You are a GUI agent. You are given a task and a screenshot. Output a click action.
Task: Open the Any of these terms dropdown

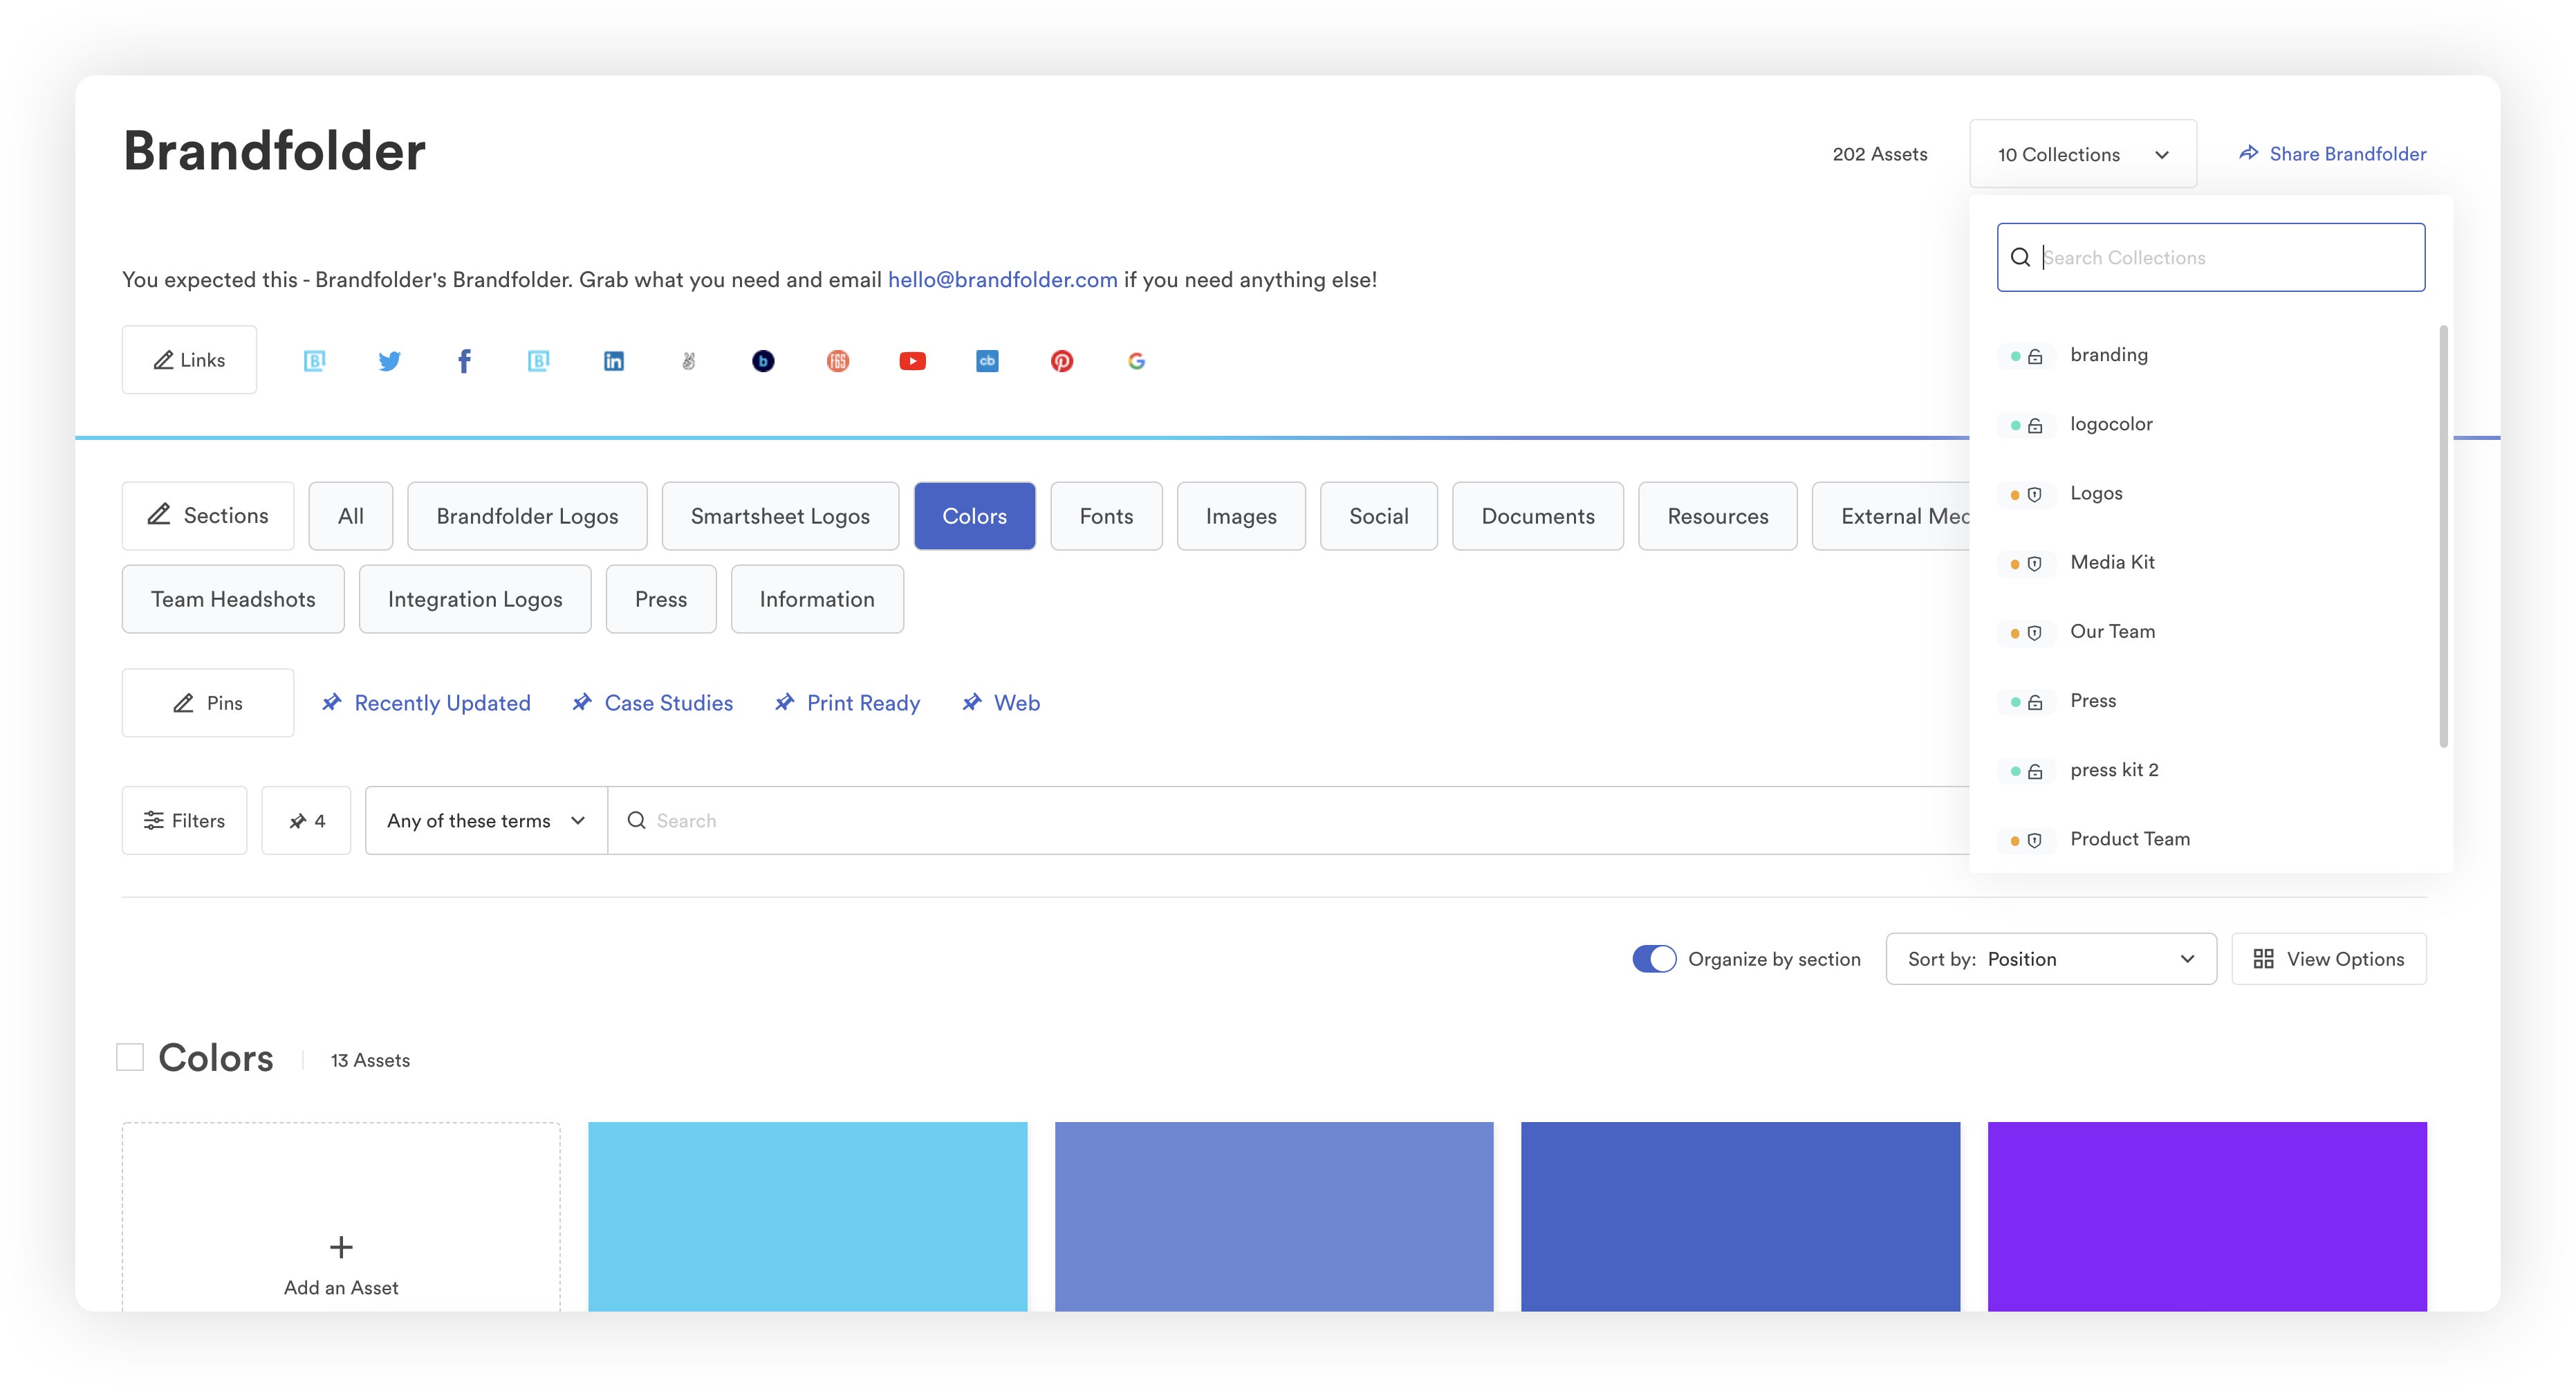(486, 820)
